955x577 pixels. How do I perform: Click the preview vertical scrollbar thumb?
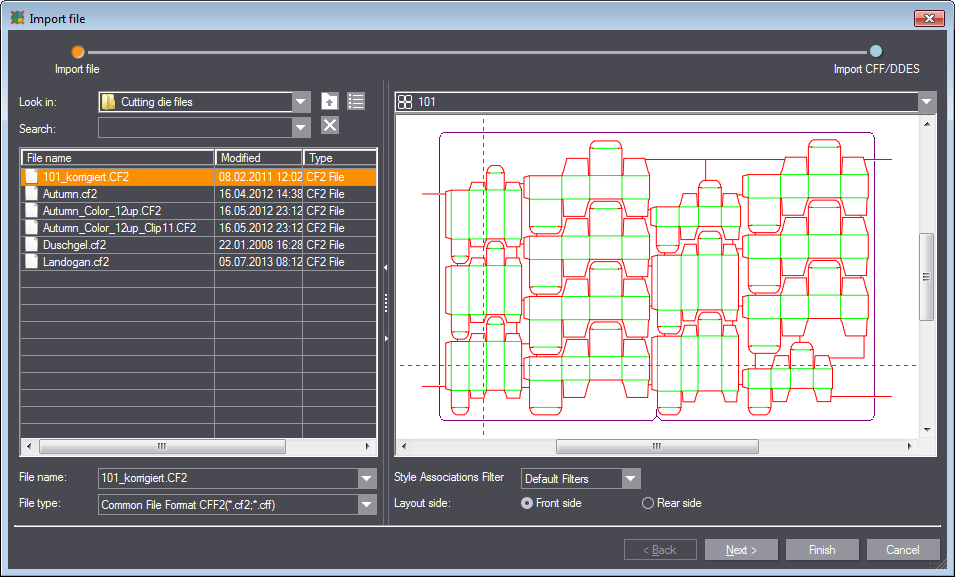pos(926,277)
